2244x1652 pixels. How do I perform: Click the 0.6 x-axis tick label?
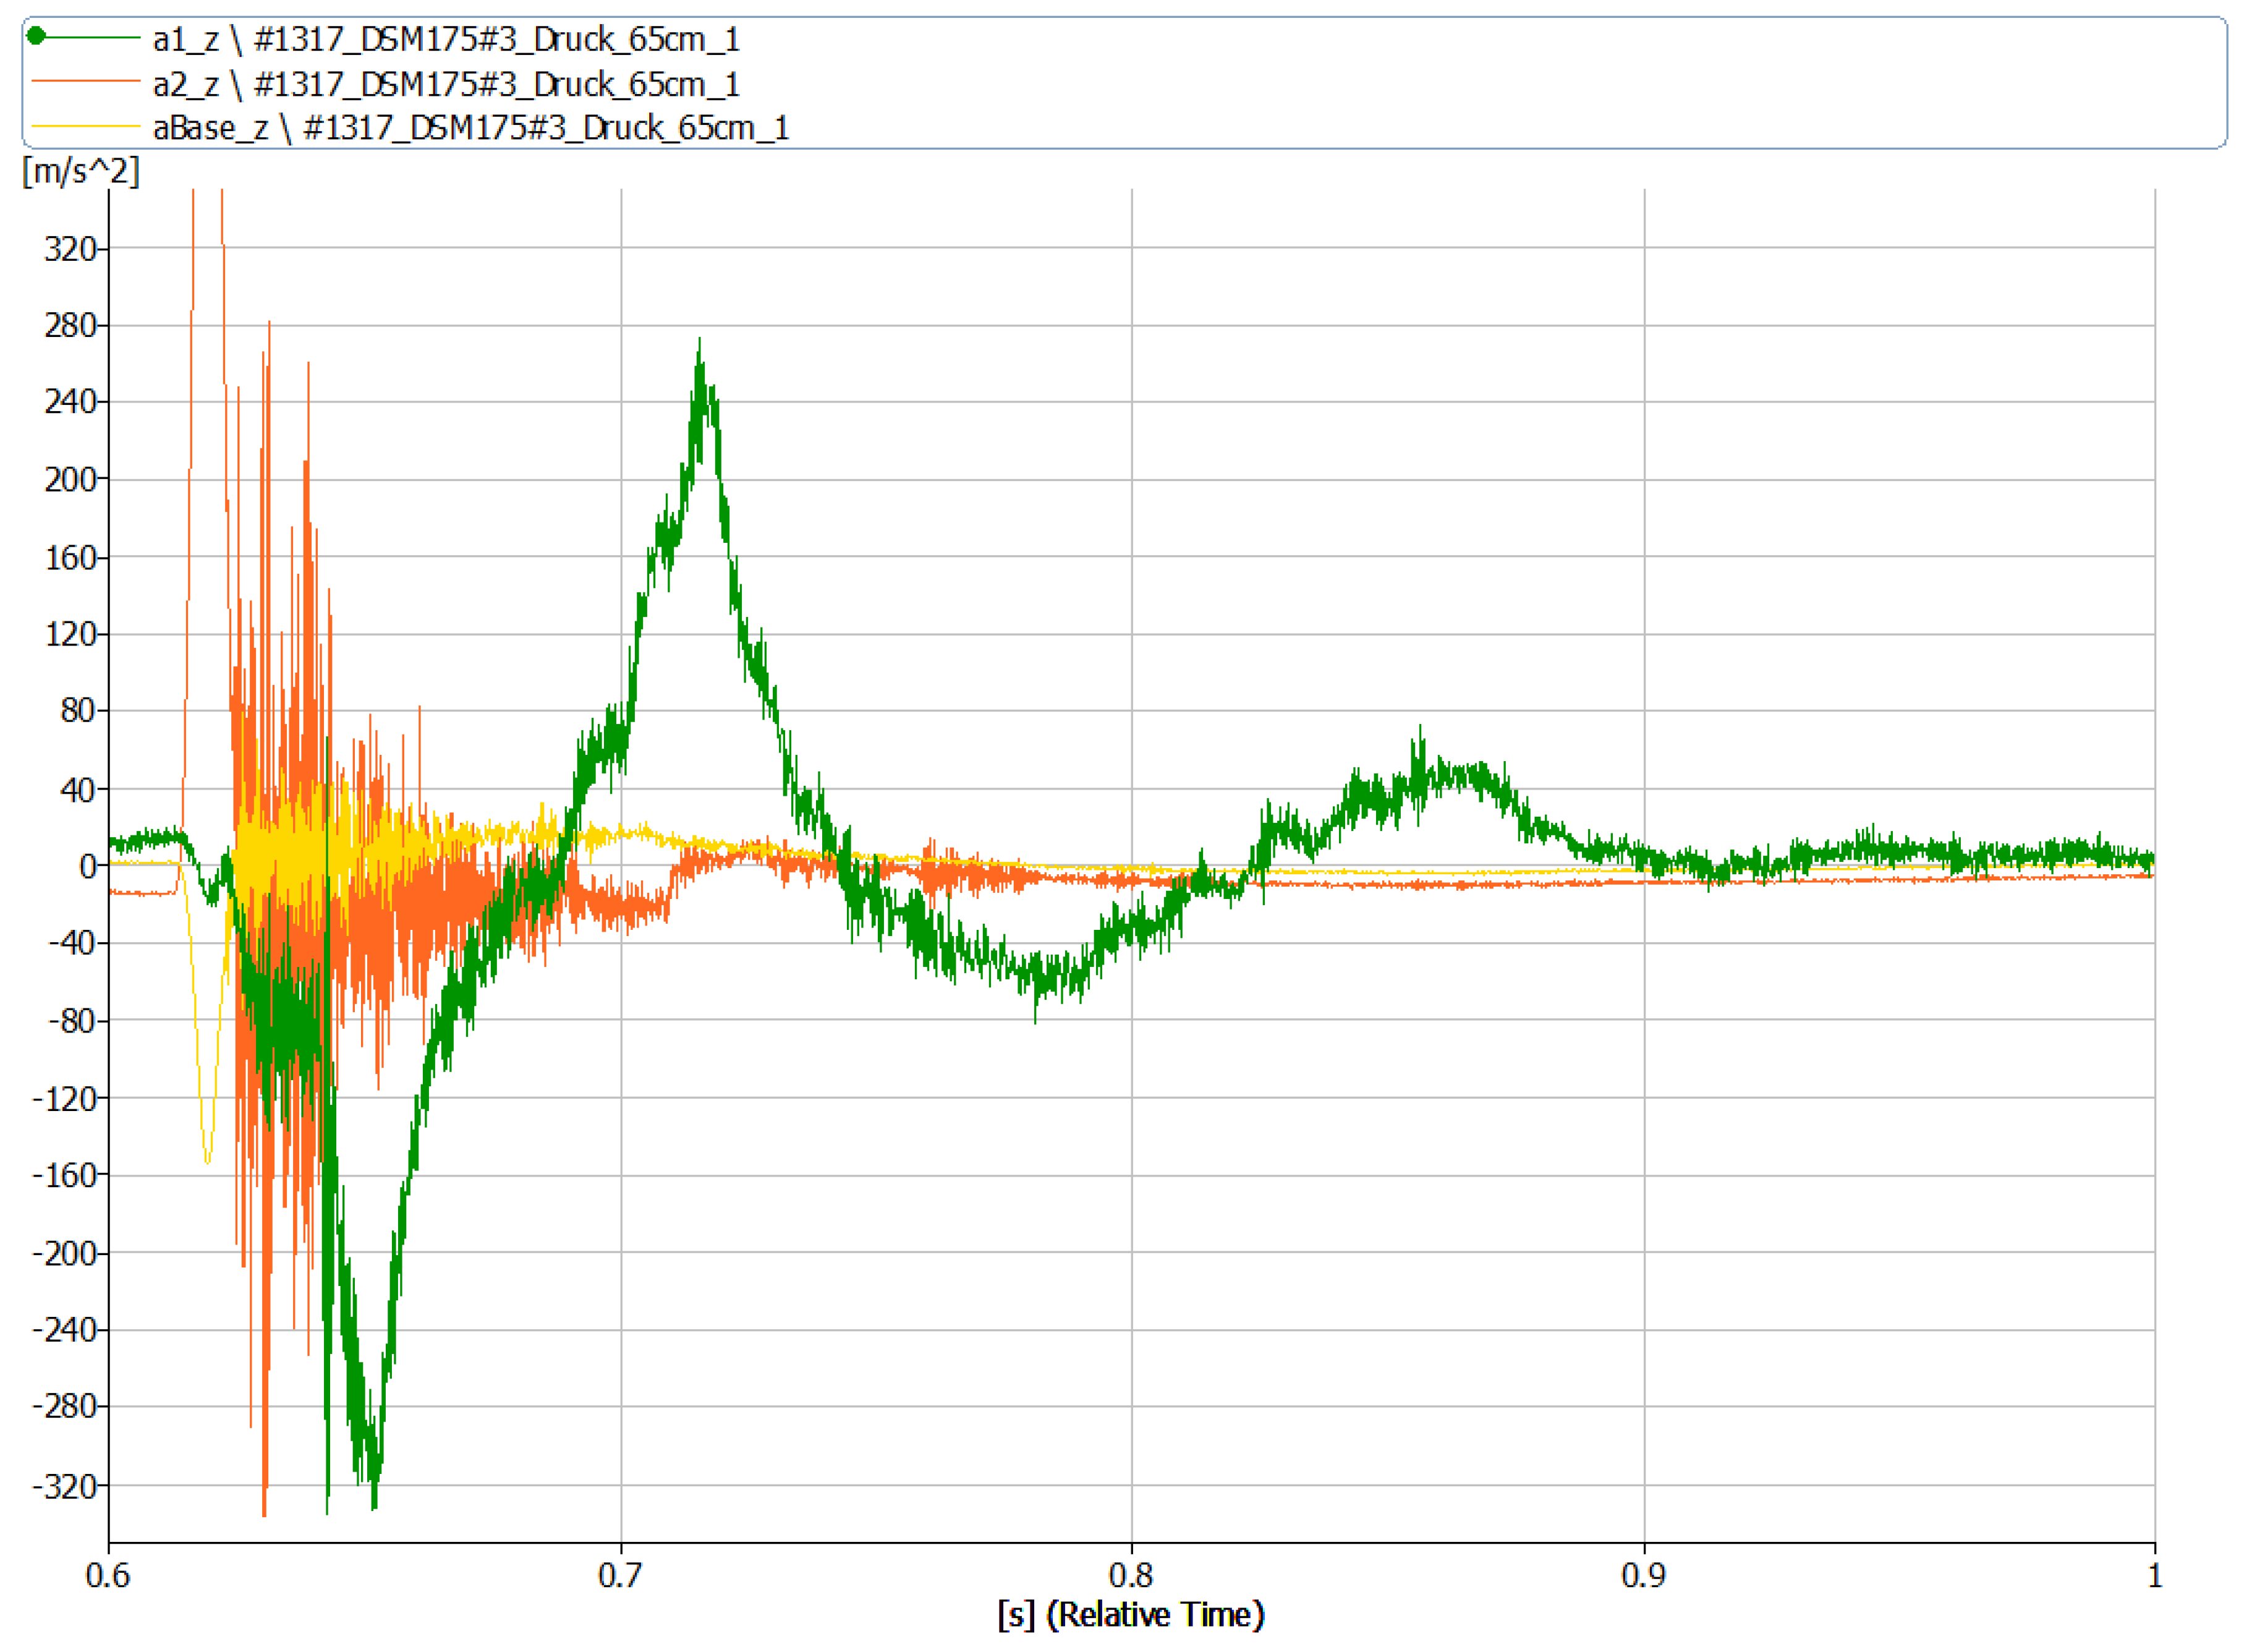[108, 1576]
